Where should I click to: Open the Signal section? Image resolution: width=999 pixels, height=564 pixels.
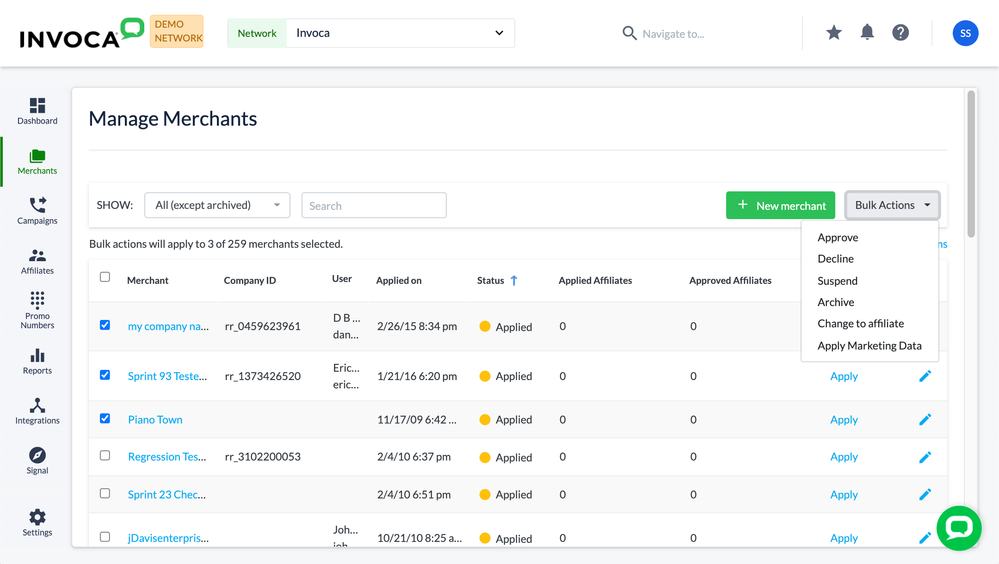click(37, 460)
